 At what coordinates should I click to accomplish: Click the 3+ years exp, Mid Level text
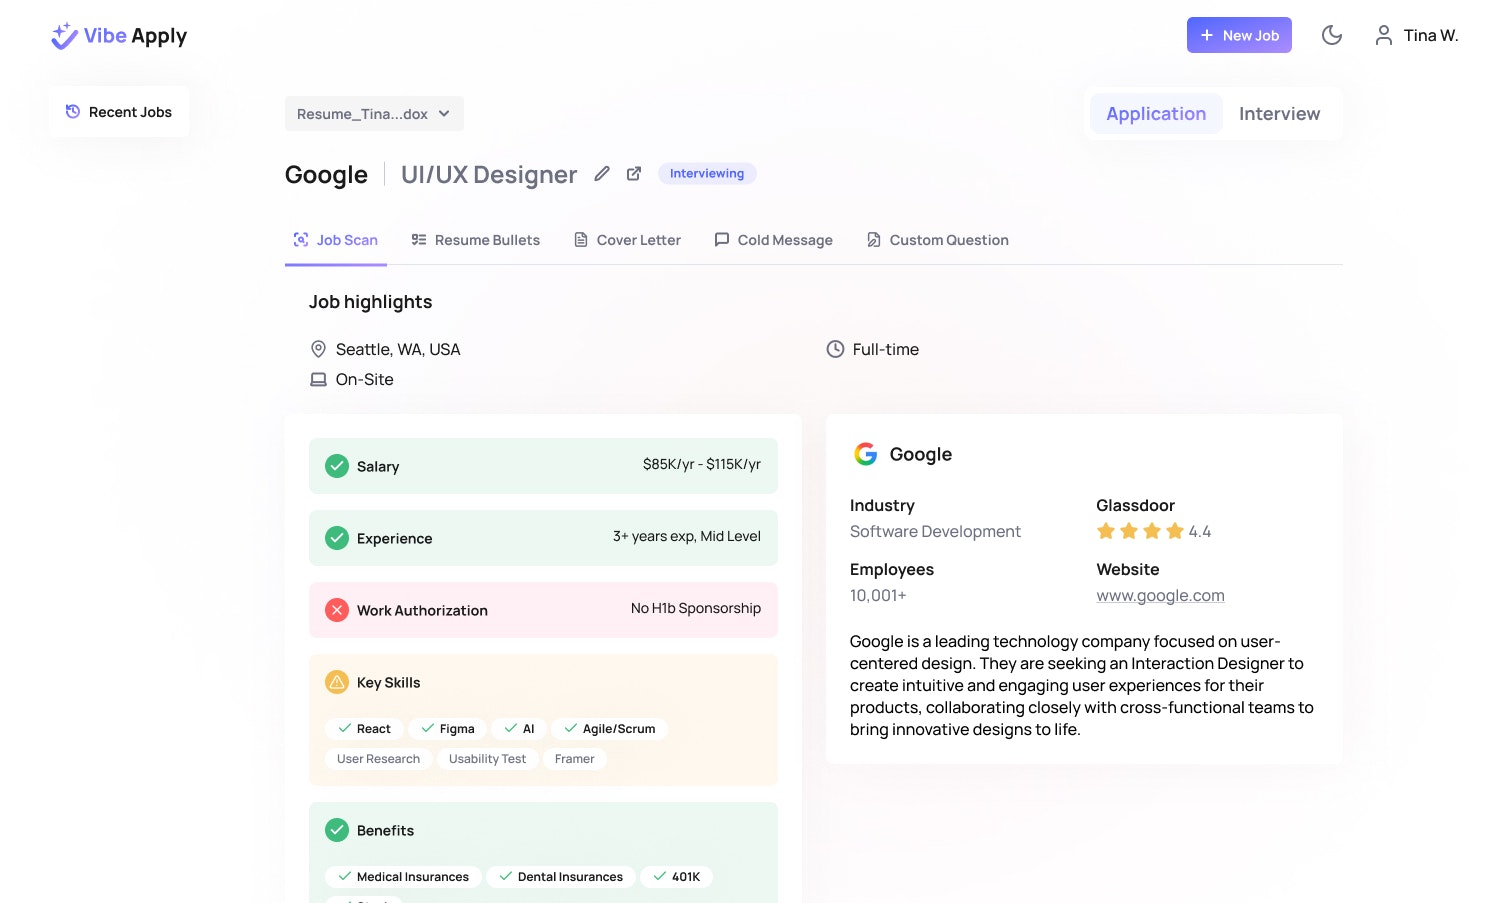pos(687,536)
